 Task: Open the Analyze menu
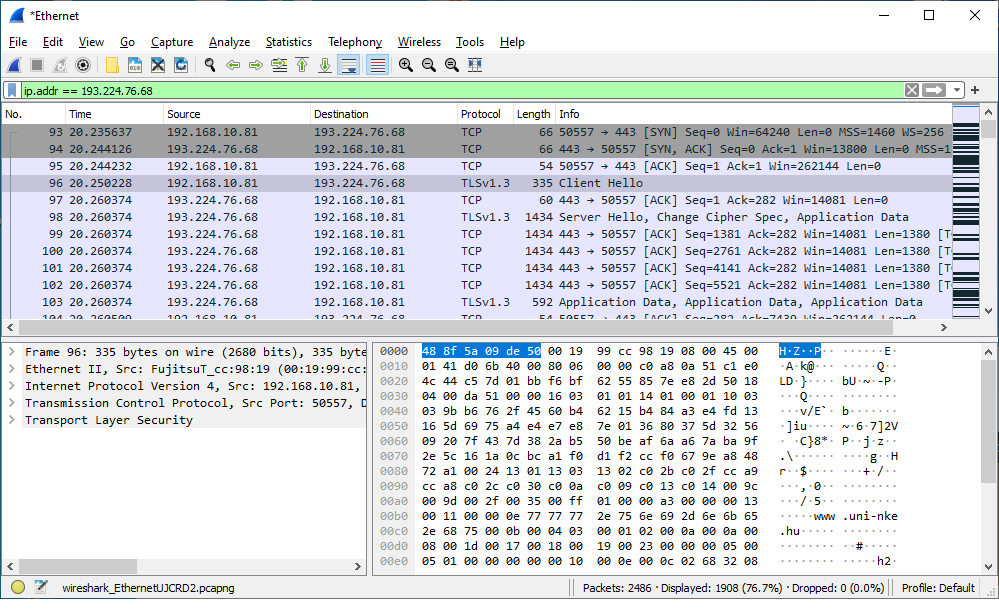tap(229, 42)
